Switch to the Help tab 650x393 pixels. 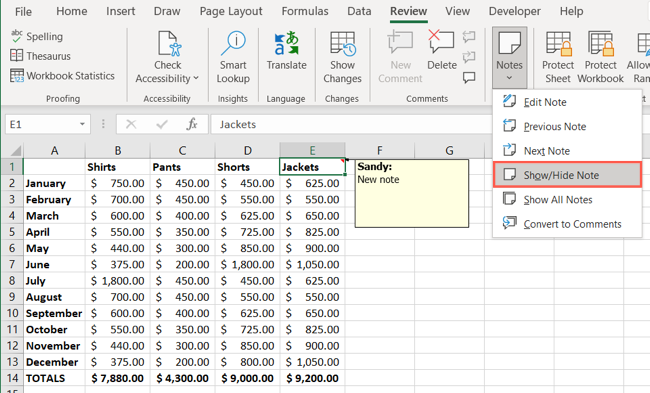571,11
